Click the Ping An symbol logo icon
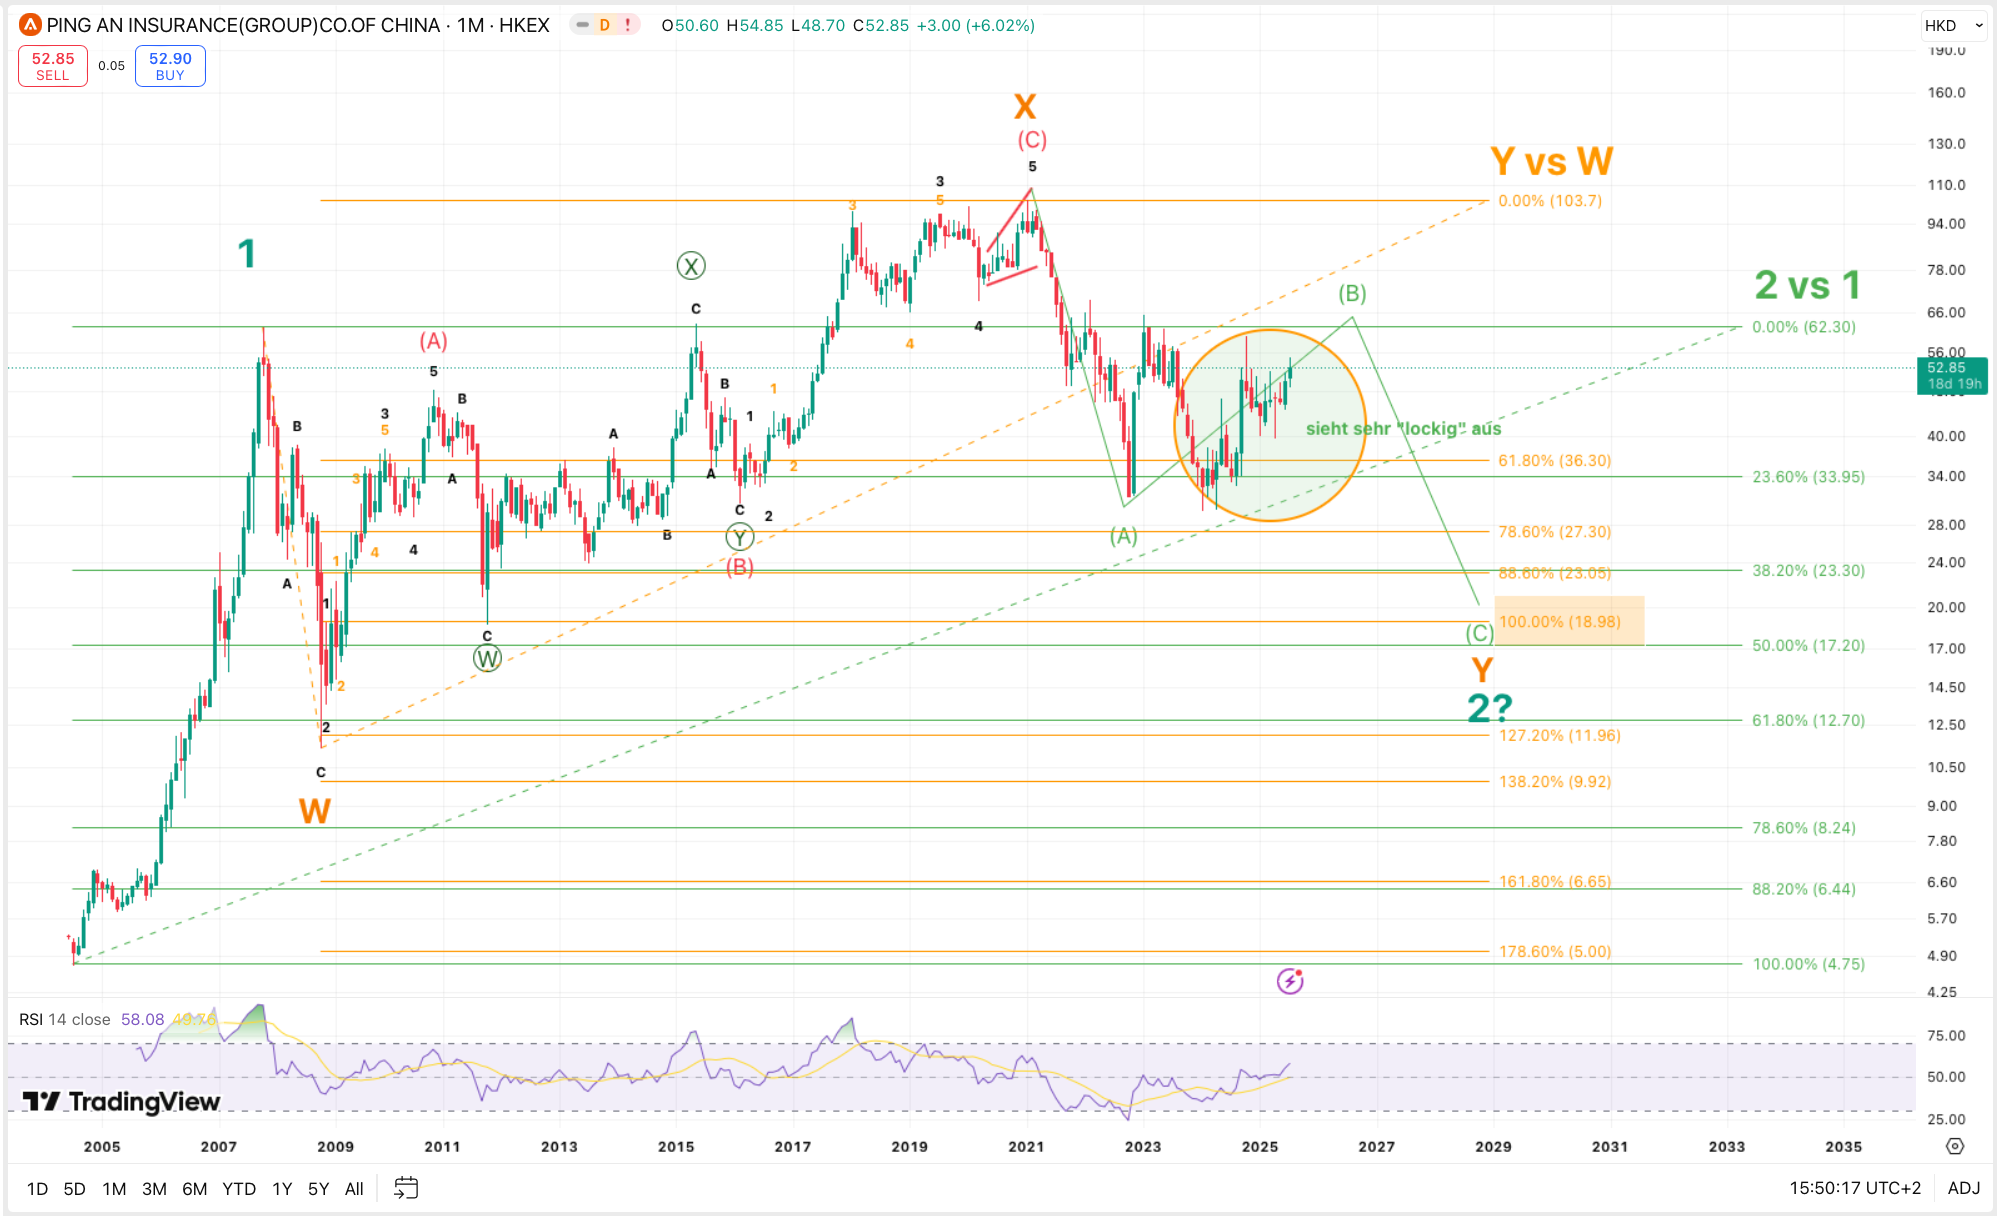This screenshot has width=1997, height=1216. click(x=30, y=25)
